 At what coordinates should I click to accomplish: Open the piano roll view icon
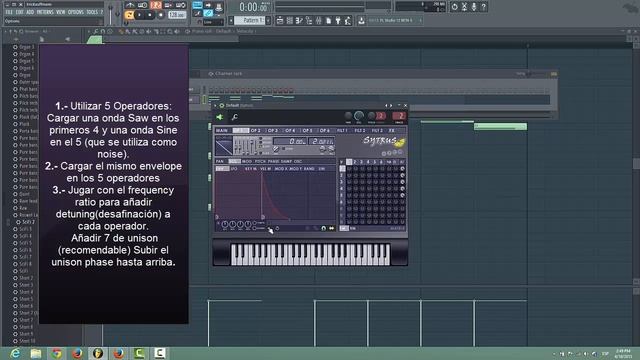(299, 20)
